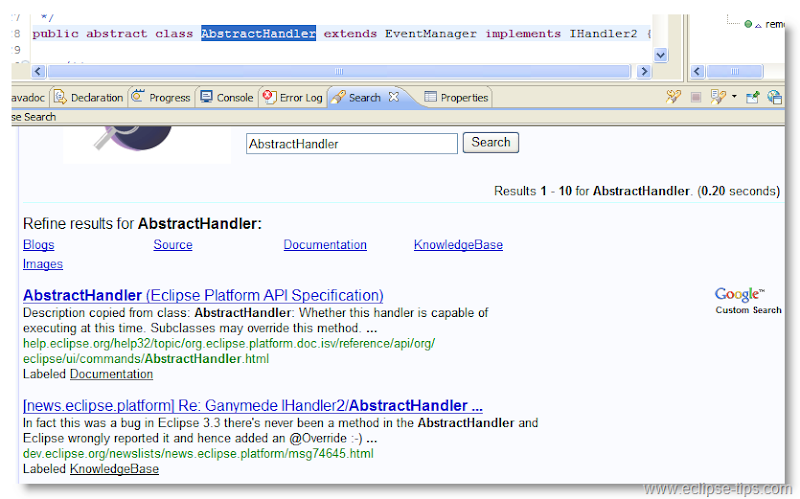
Task: Click the search history flashlight-document icon
Action: click(718, 97)
